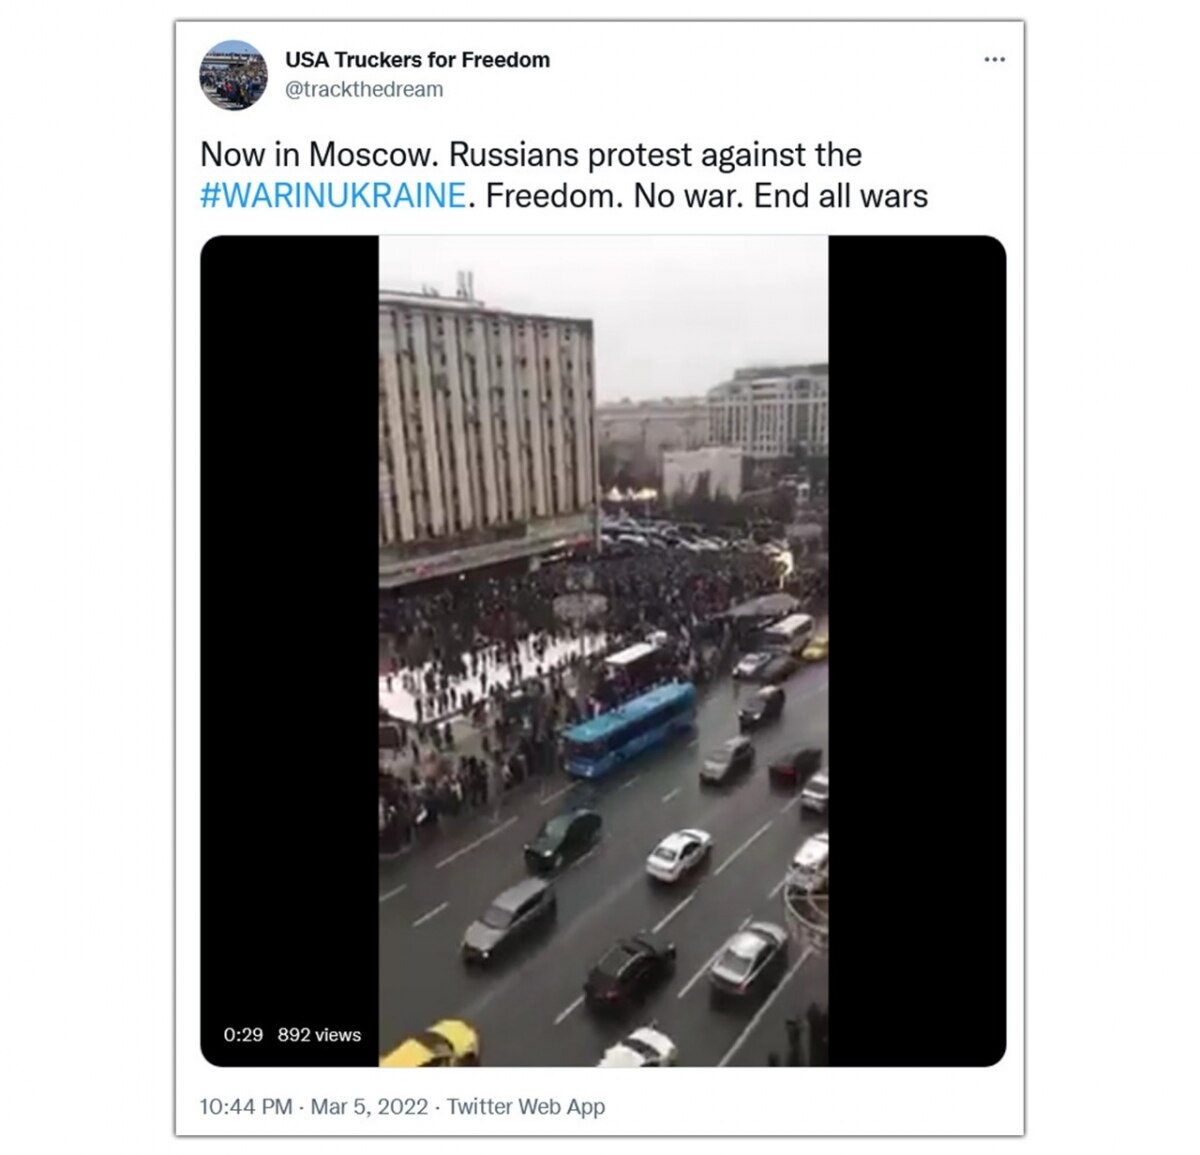Click the tweet text about Moscow protest
The height and width of the screenshot is (1155, 1200).
(564, 175)
